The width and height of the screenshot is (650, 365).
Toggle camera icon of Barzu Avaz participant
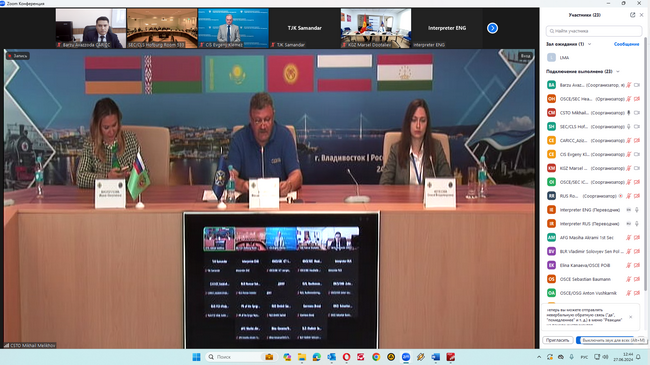[x=637, y=85]
